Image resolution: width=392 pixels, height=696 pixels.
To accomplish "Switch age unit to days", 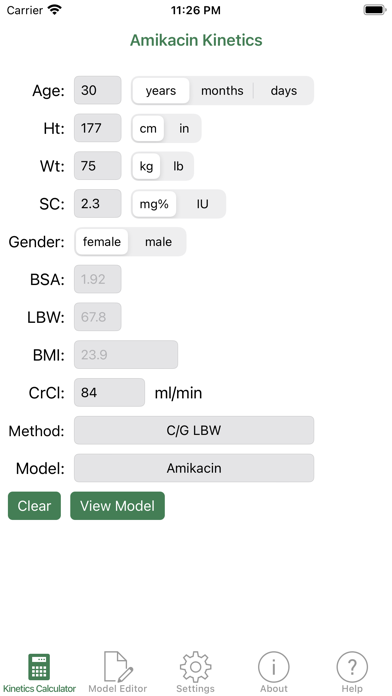I will [284, 91].
